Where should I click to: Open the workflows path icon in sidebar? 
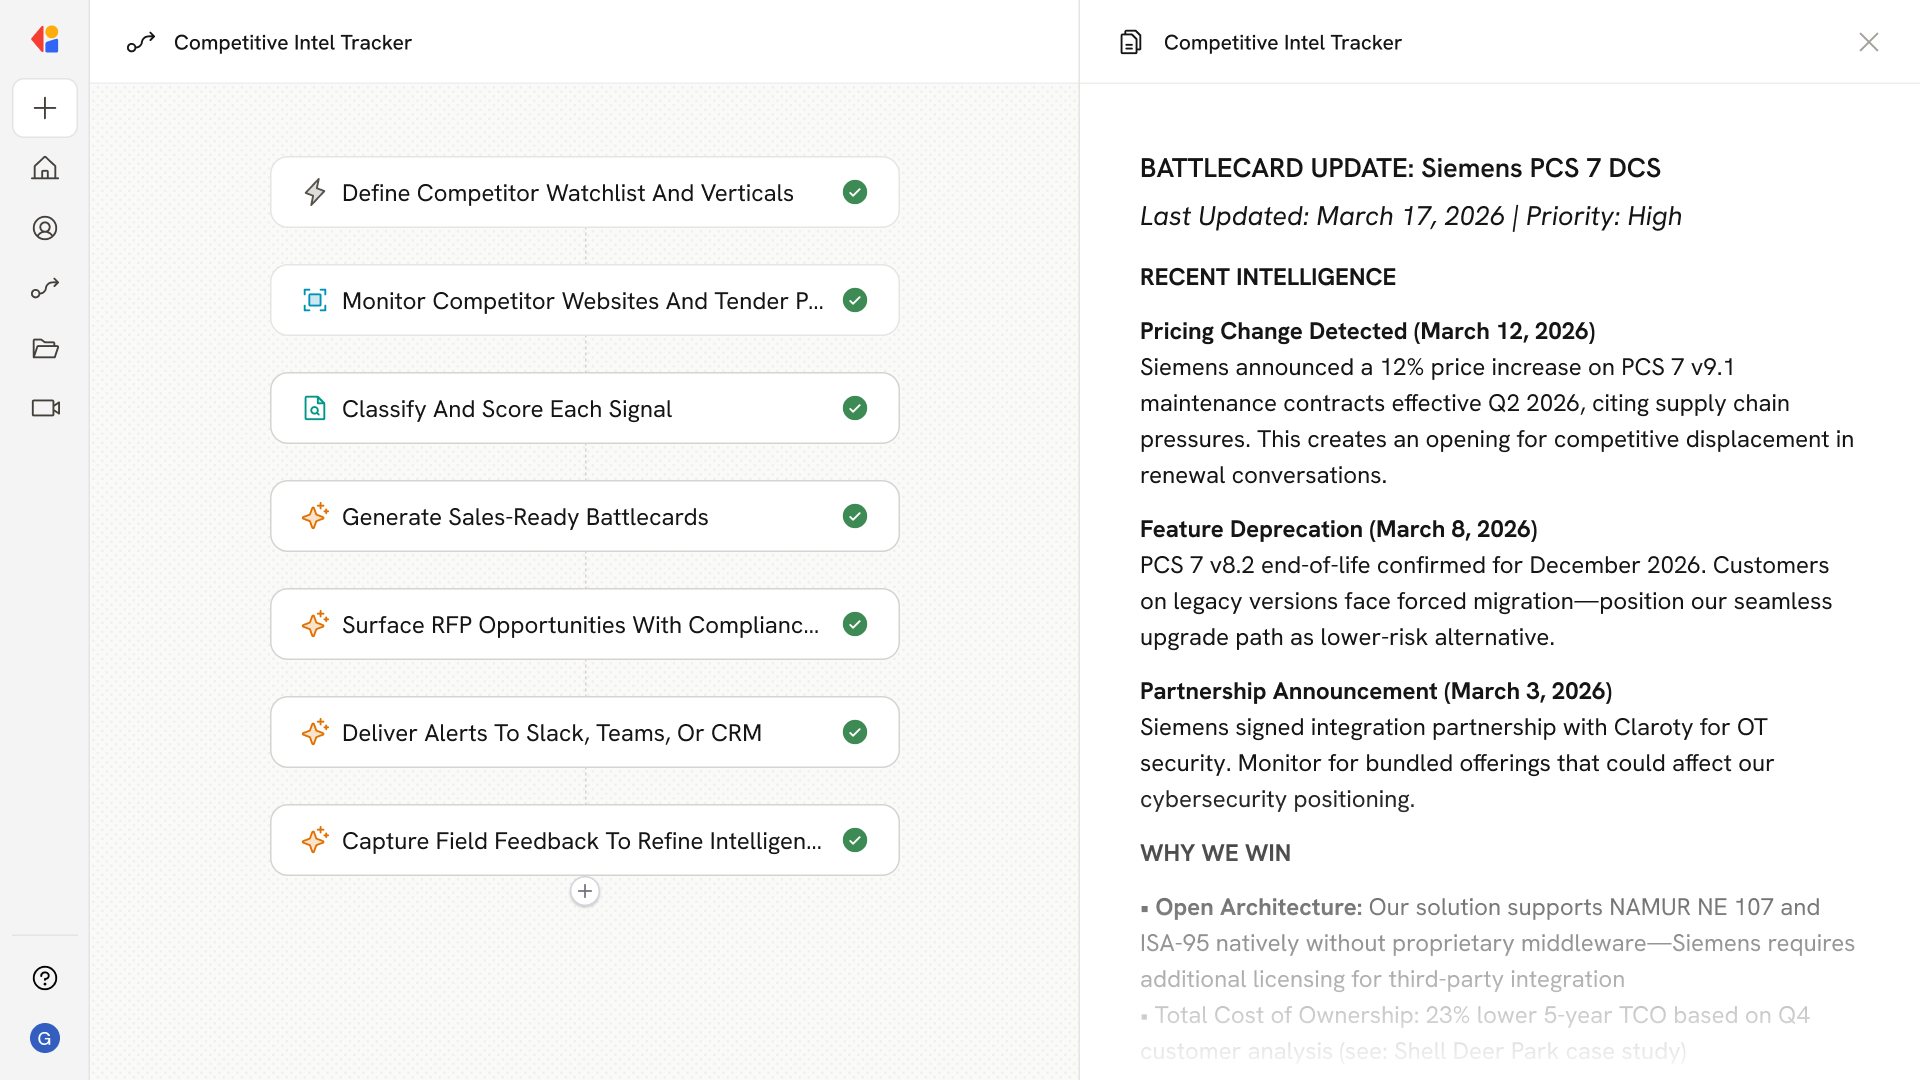click(x=45, y=288)
